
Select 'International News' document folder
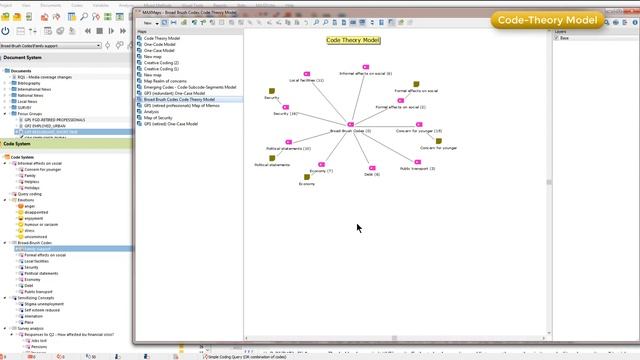34,89
